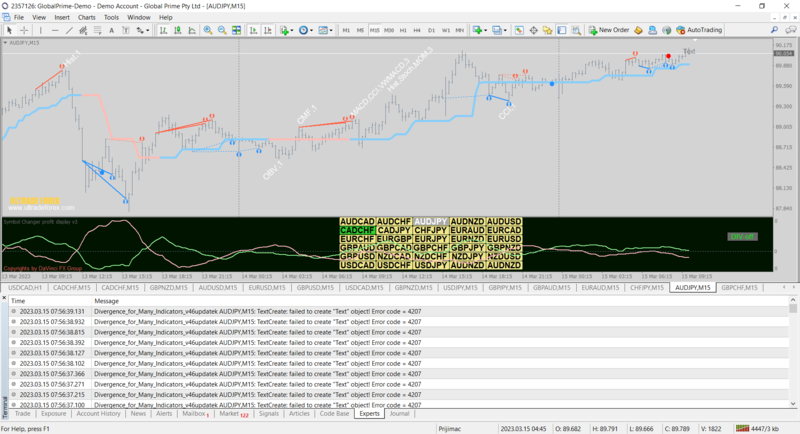Activate the D1 timeframe button
Screen dimensions: 800x434
click(431, 31)
